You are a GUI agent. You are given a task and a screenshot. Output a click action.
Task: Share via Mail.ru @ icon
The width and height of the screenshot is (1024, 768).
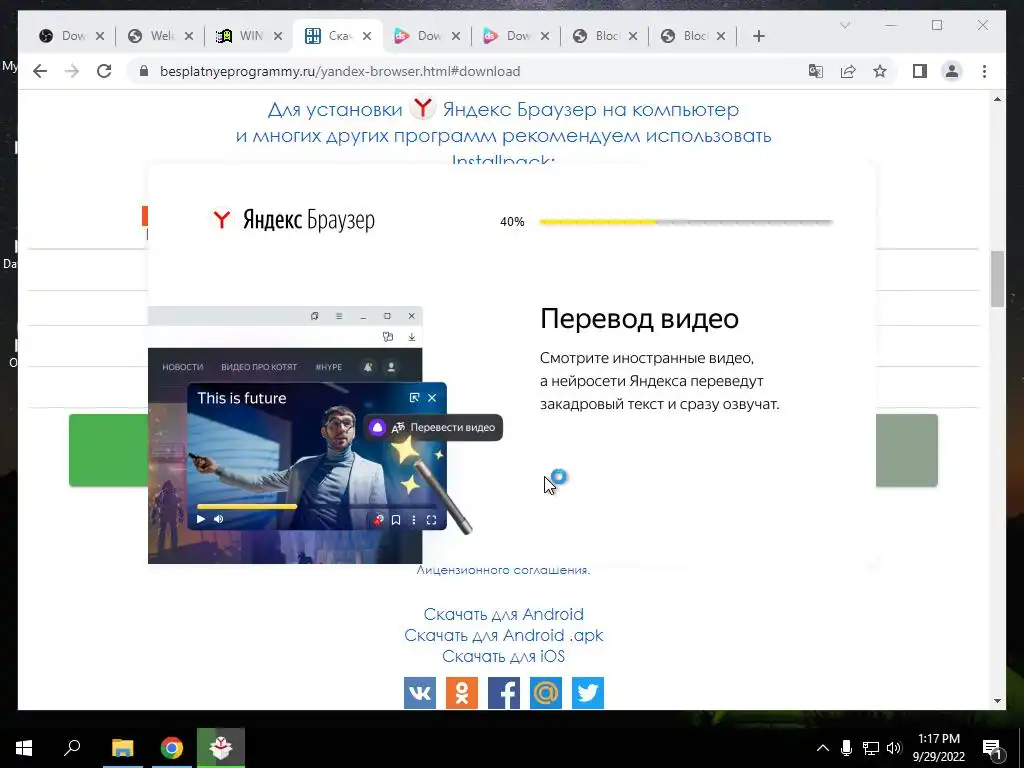tap(546, 693)
